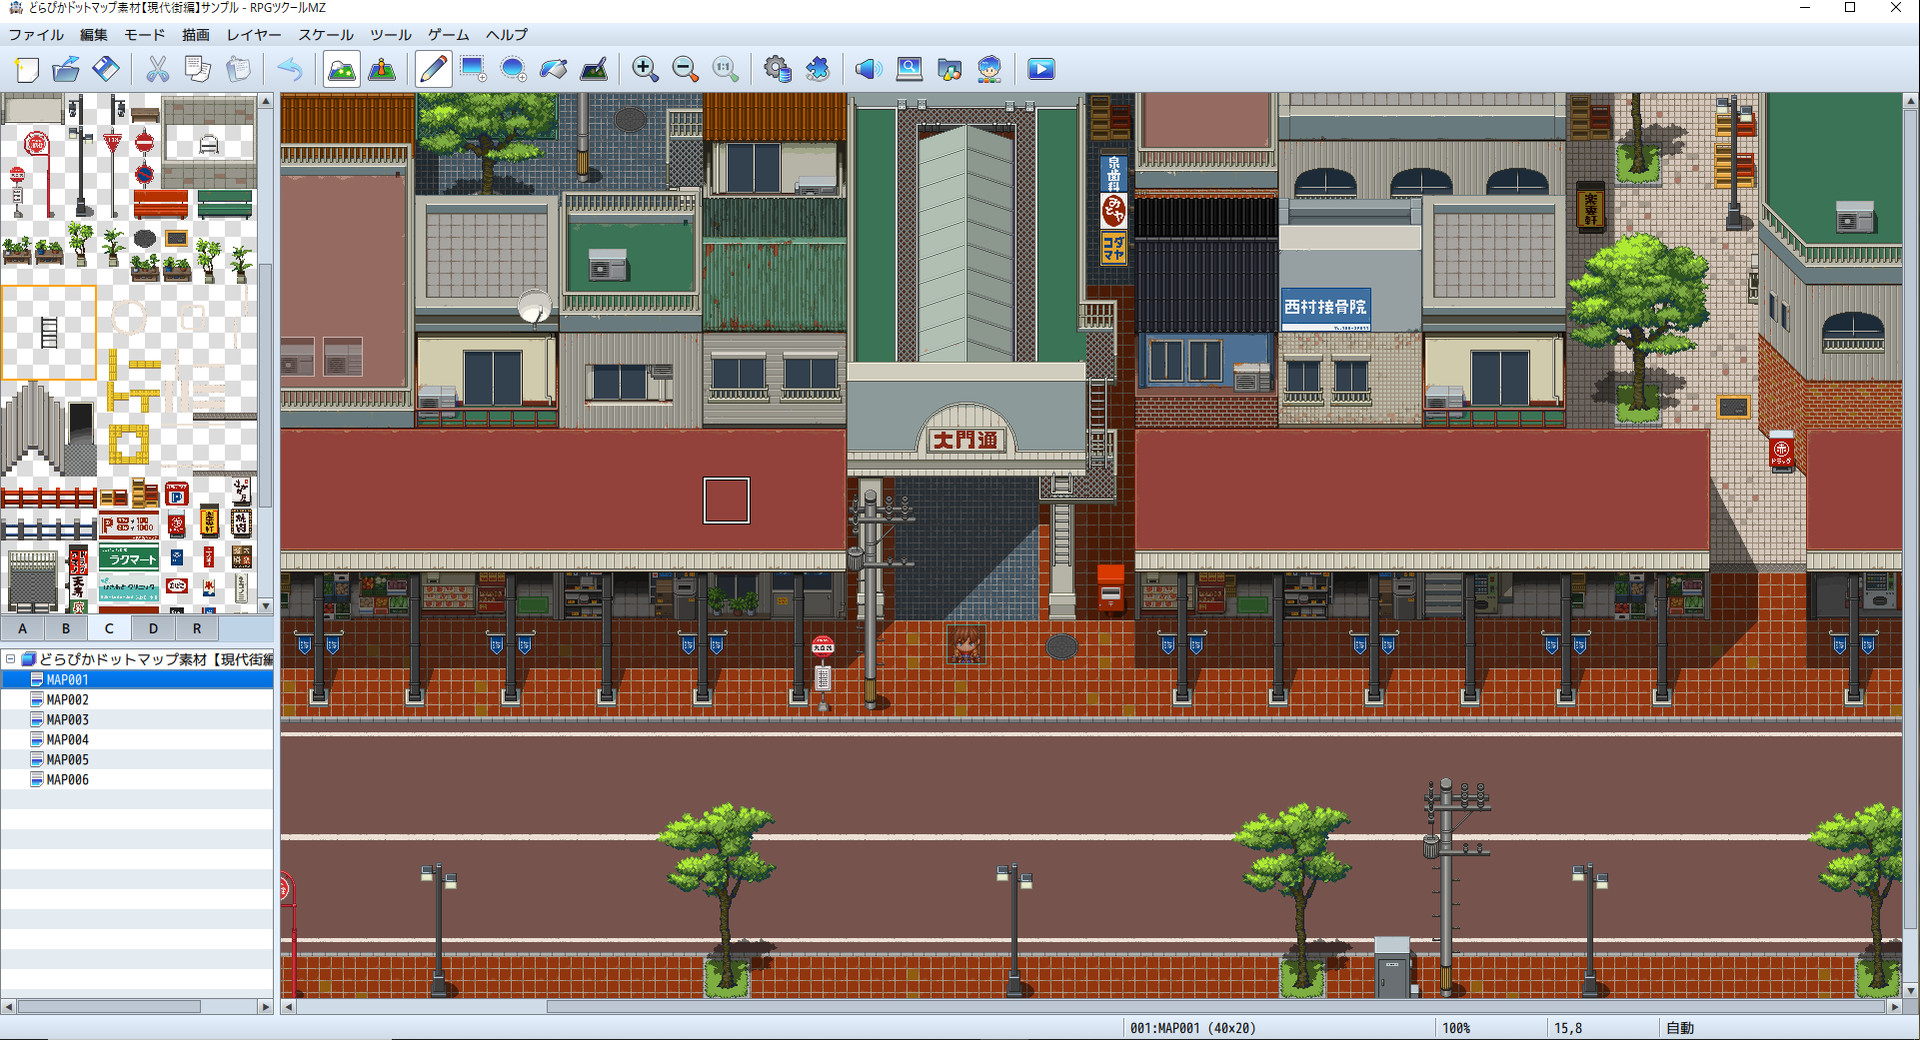
Task: Switch to tileset tab R
Action: pos(197,628)
